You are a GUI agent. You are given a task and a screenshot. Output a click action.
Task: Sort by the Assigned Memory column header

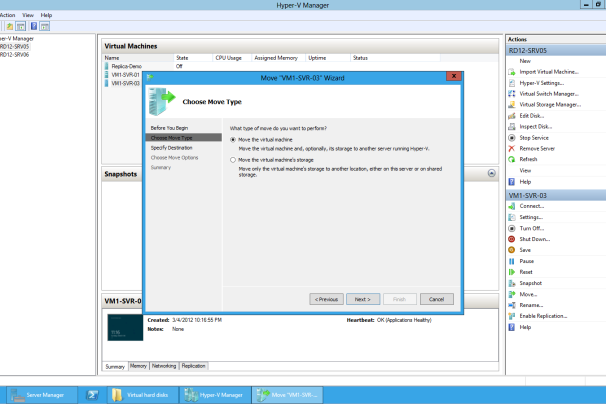[276, 58]
